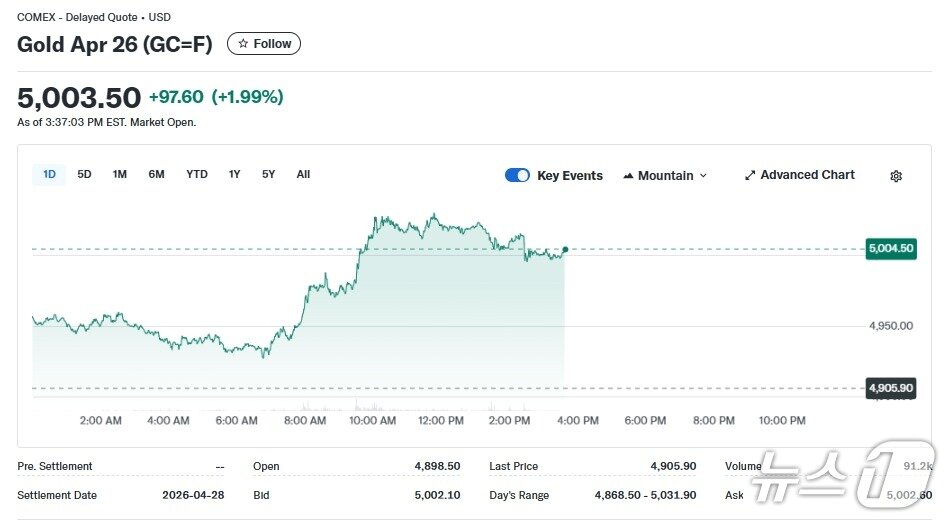The image size is (949, 522).
Task: Click the star icon in Follow button
Action: click(x=243, y=44)
